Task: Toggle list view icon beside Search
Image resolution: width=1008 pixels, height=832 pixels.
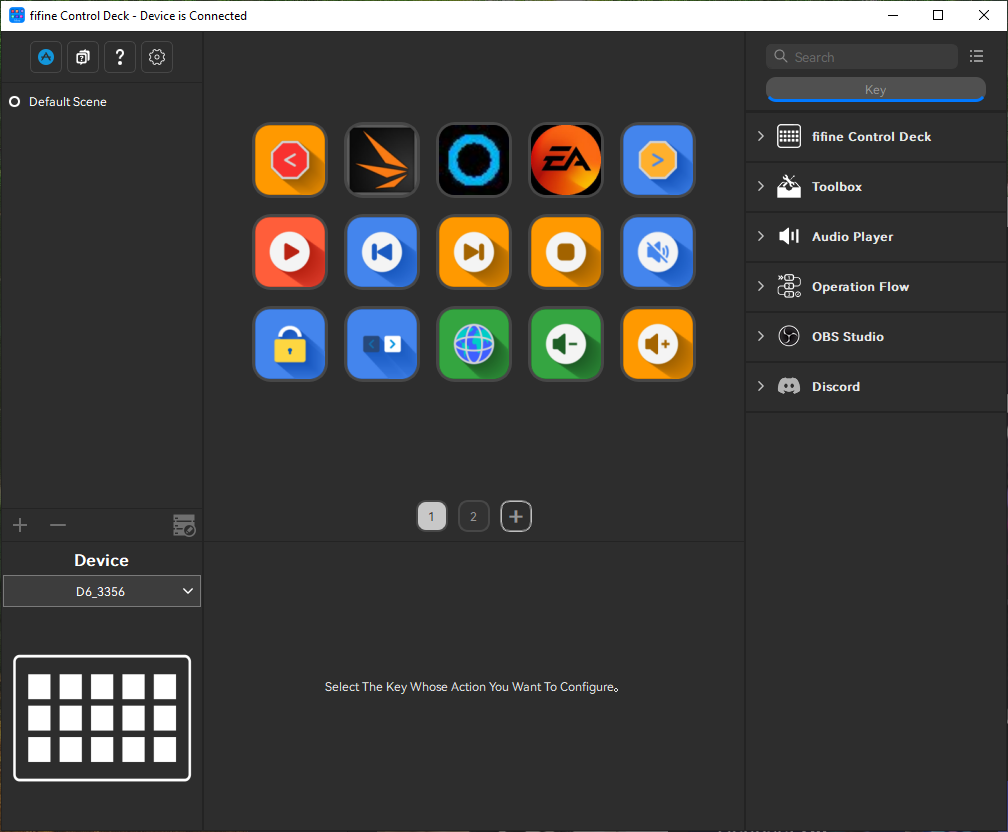Action: point(976,57)
